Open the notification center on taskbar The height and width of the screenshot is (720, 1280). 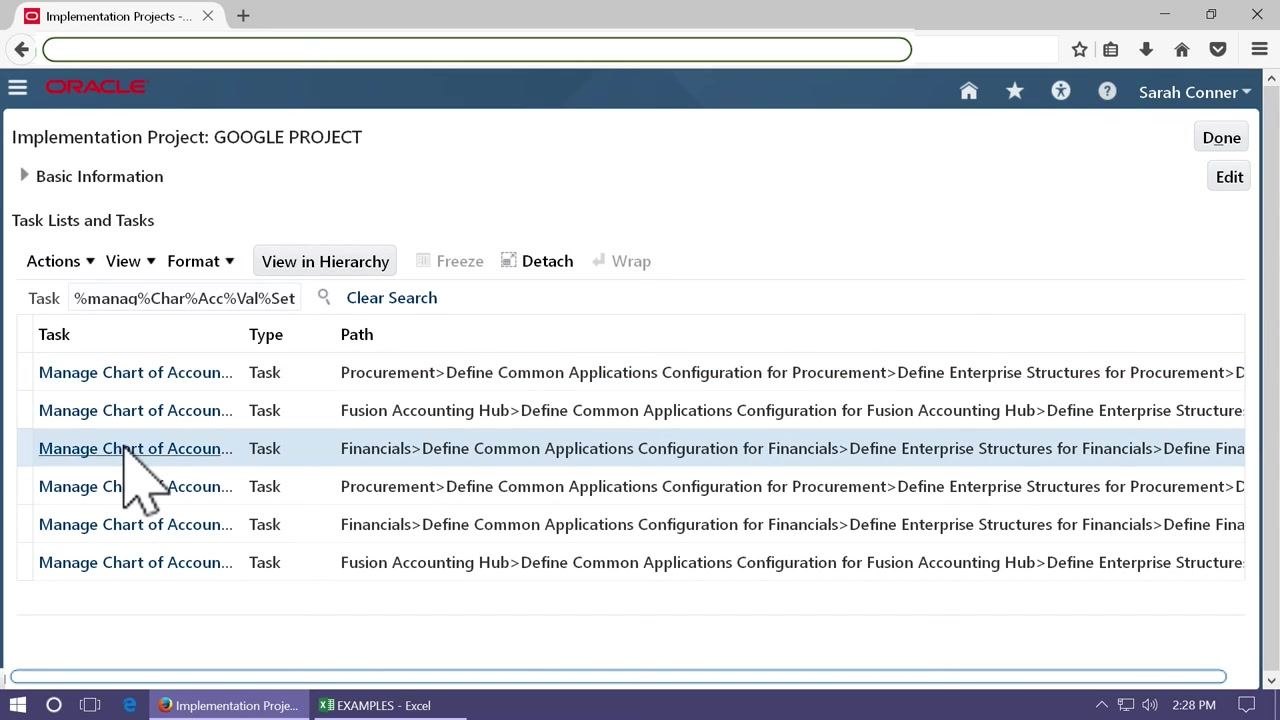1247,705
